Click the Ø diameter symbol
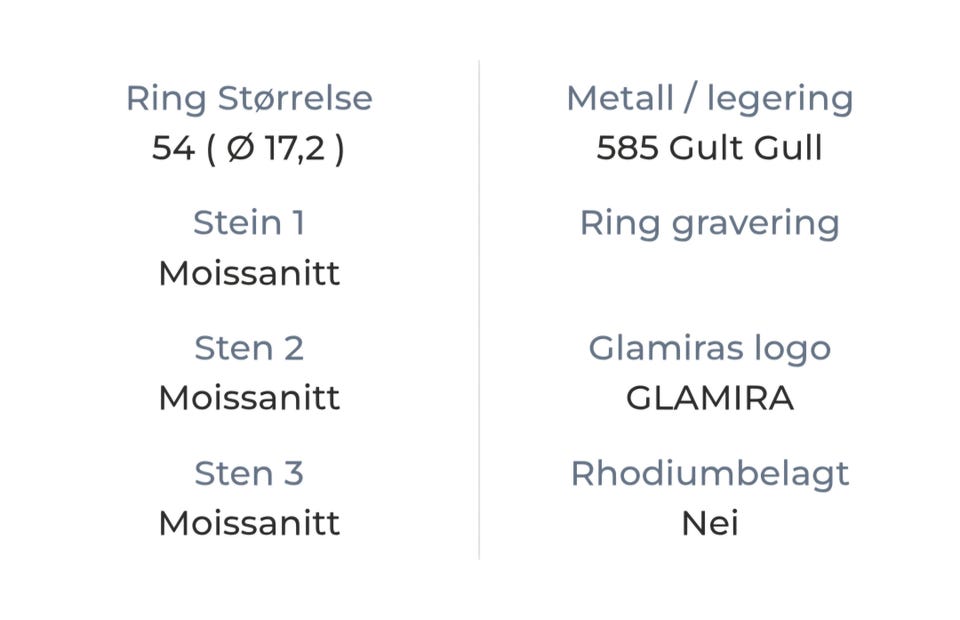 pos(240,148)
